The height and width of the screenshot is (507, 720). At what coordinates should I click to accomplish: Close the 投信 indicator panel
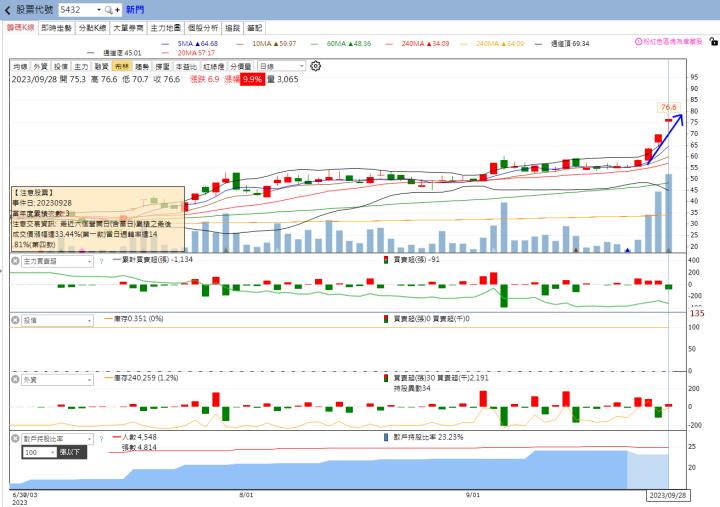[x=15, y=320]
